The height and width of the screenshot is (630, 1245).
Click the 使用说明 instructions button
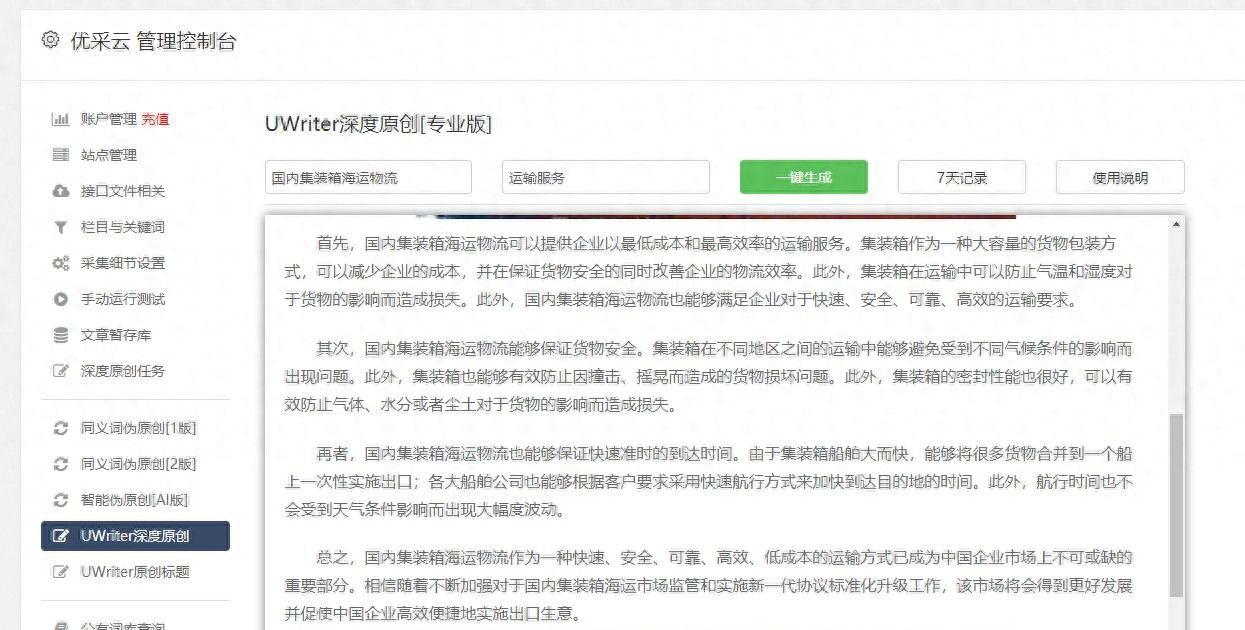(x=1119, y=177)
